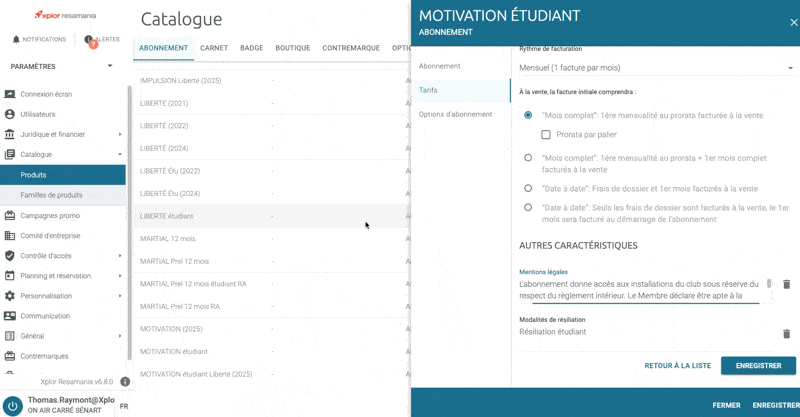This screenshot has height=417, width=800.
Task: Click the Utilisateurs person icon
Action: click(x=9, y=114)
